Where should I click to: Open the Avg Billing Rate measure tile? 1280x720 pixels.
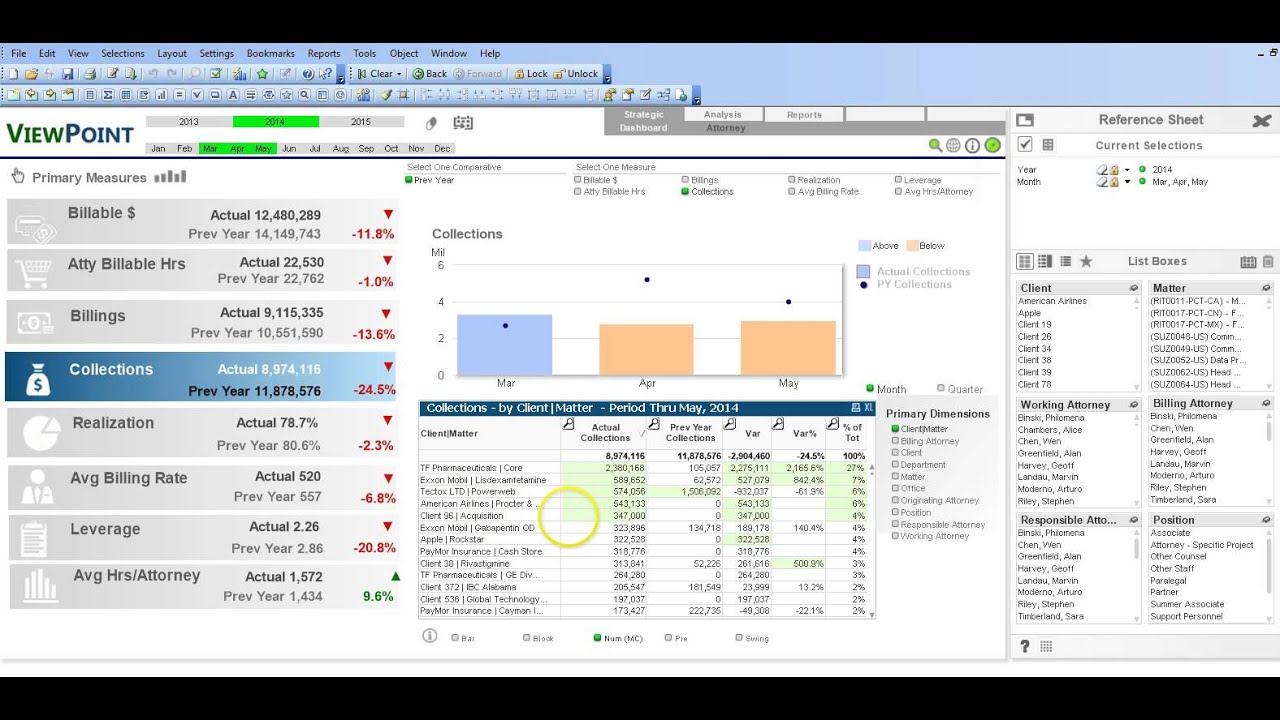click(202, 487)
